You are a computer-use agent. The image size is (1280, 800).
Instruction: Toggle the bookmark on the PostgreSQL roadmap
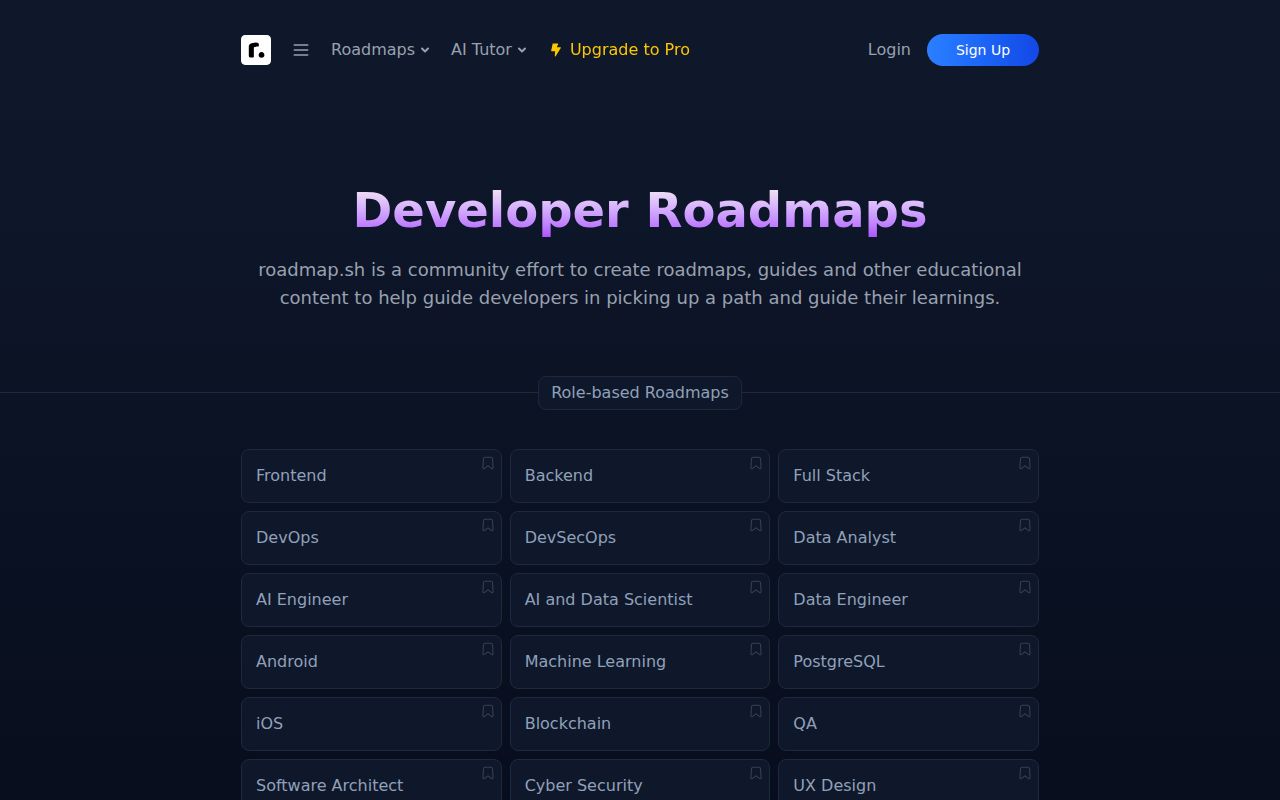click(x=1024, y=648)
